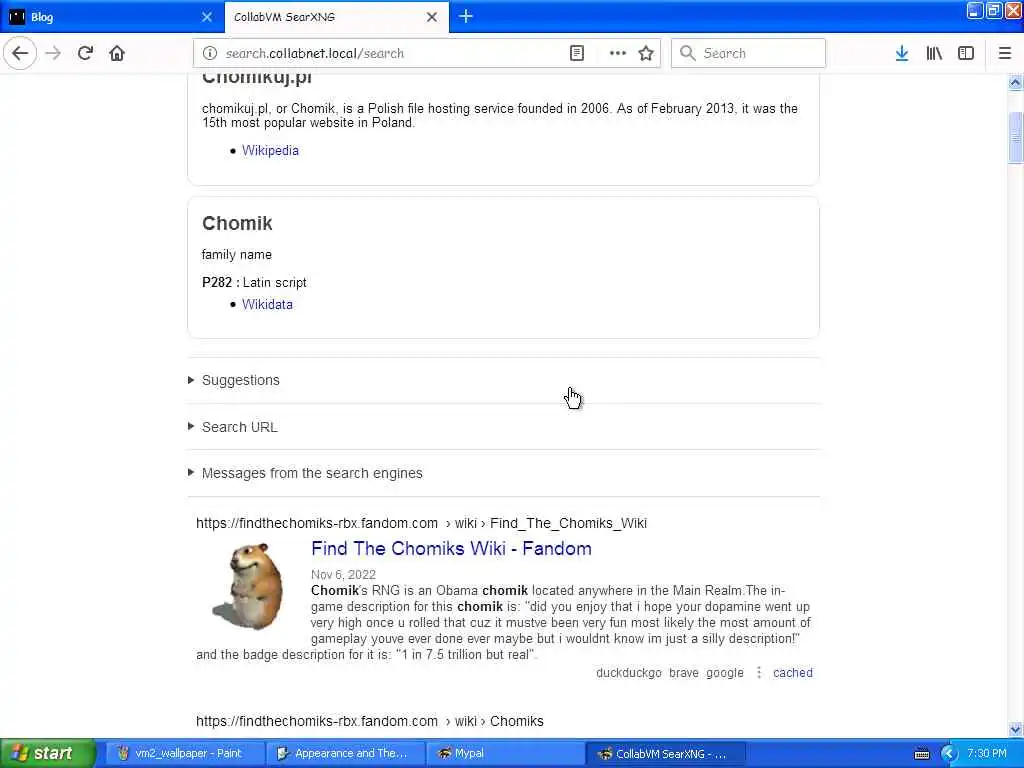Open the Wikipedia link for Chomikuj.pl
This screenshot has height=768, width=1024.
tap(270, 150)
